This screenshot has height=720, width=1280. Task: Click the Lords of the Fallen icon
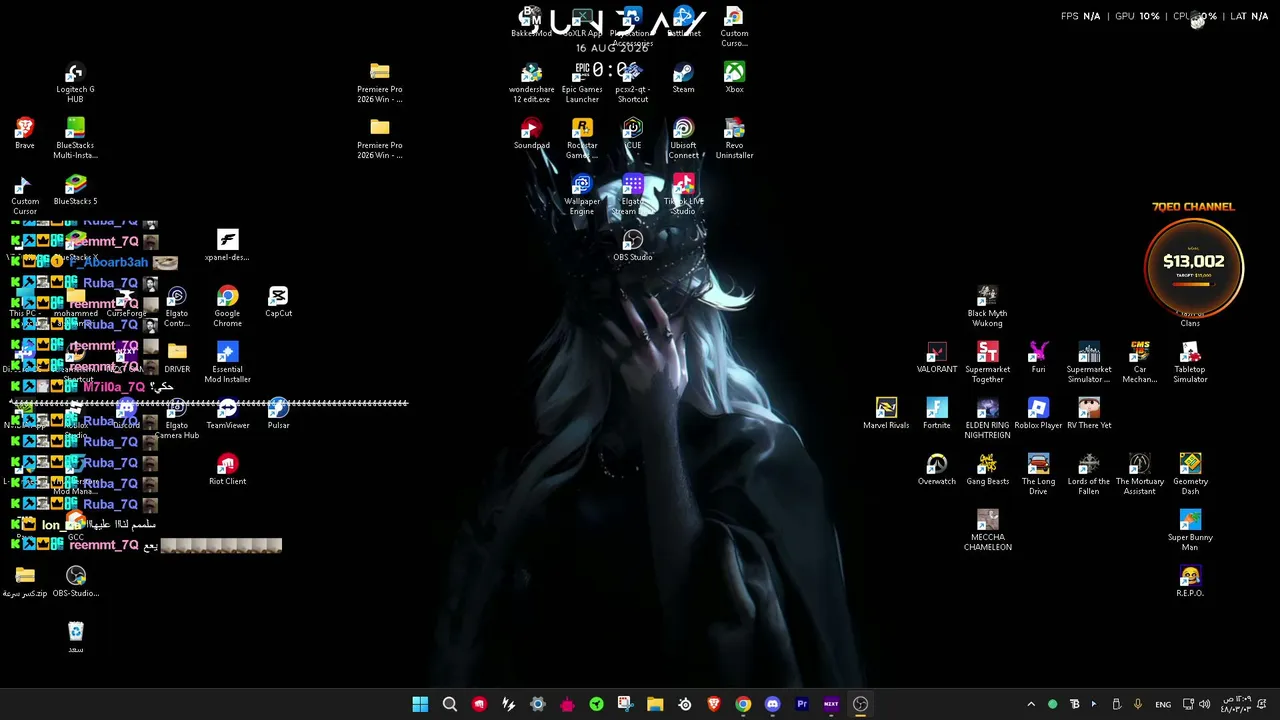pyautogui.click(x=1089, y=475)
